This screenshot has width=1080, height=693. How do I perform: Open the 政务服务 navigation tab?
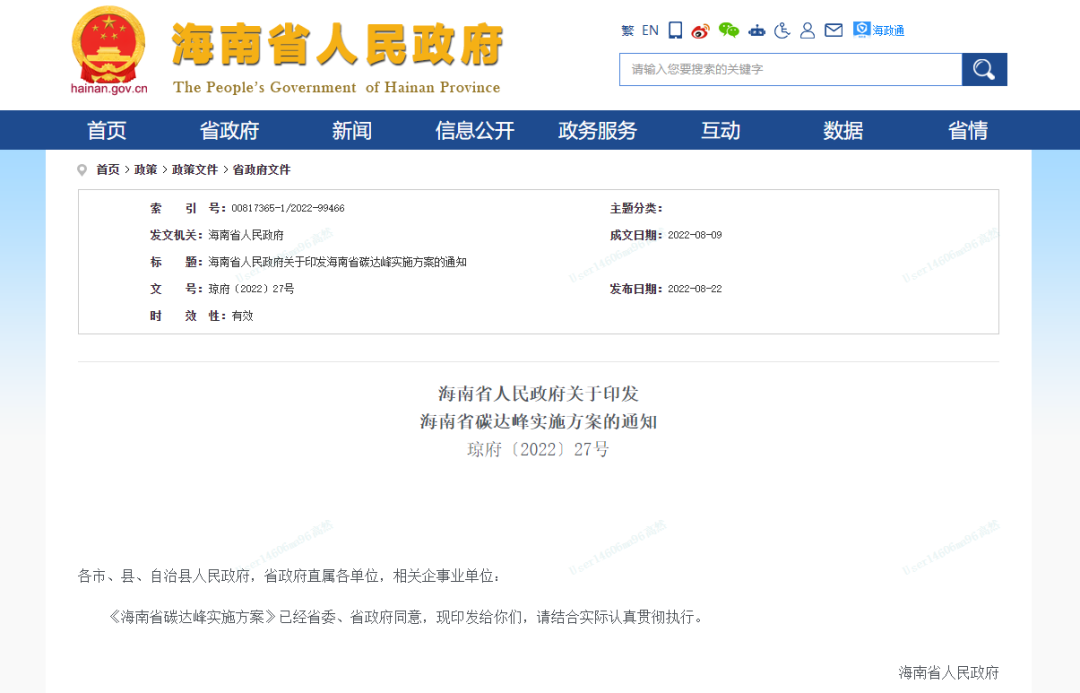tap(597, 130)
